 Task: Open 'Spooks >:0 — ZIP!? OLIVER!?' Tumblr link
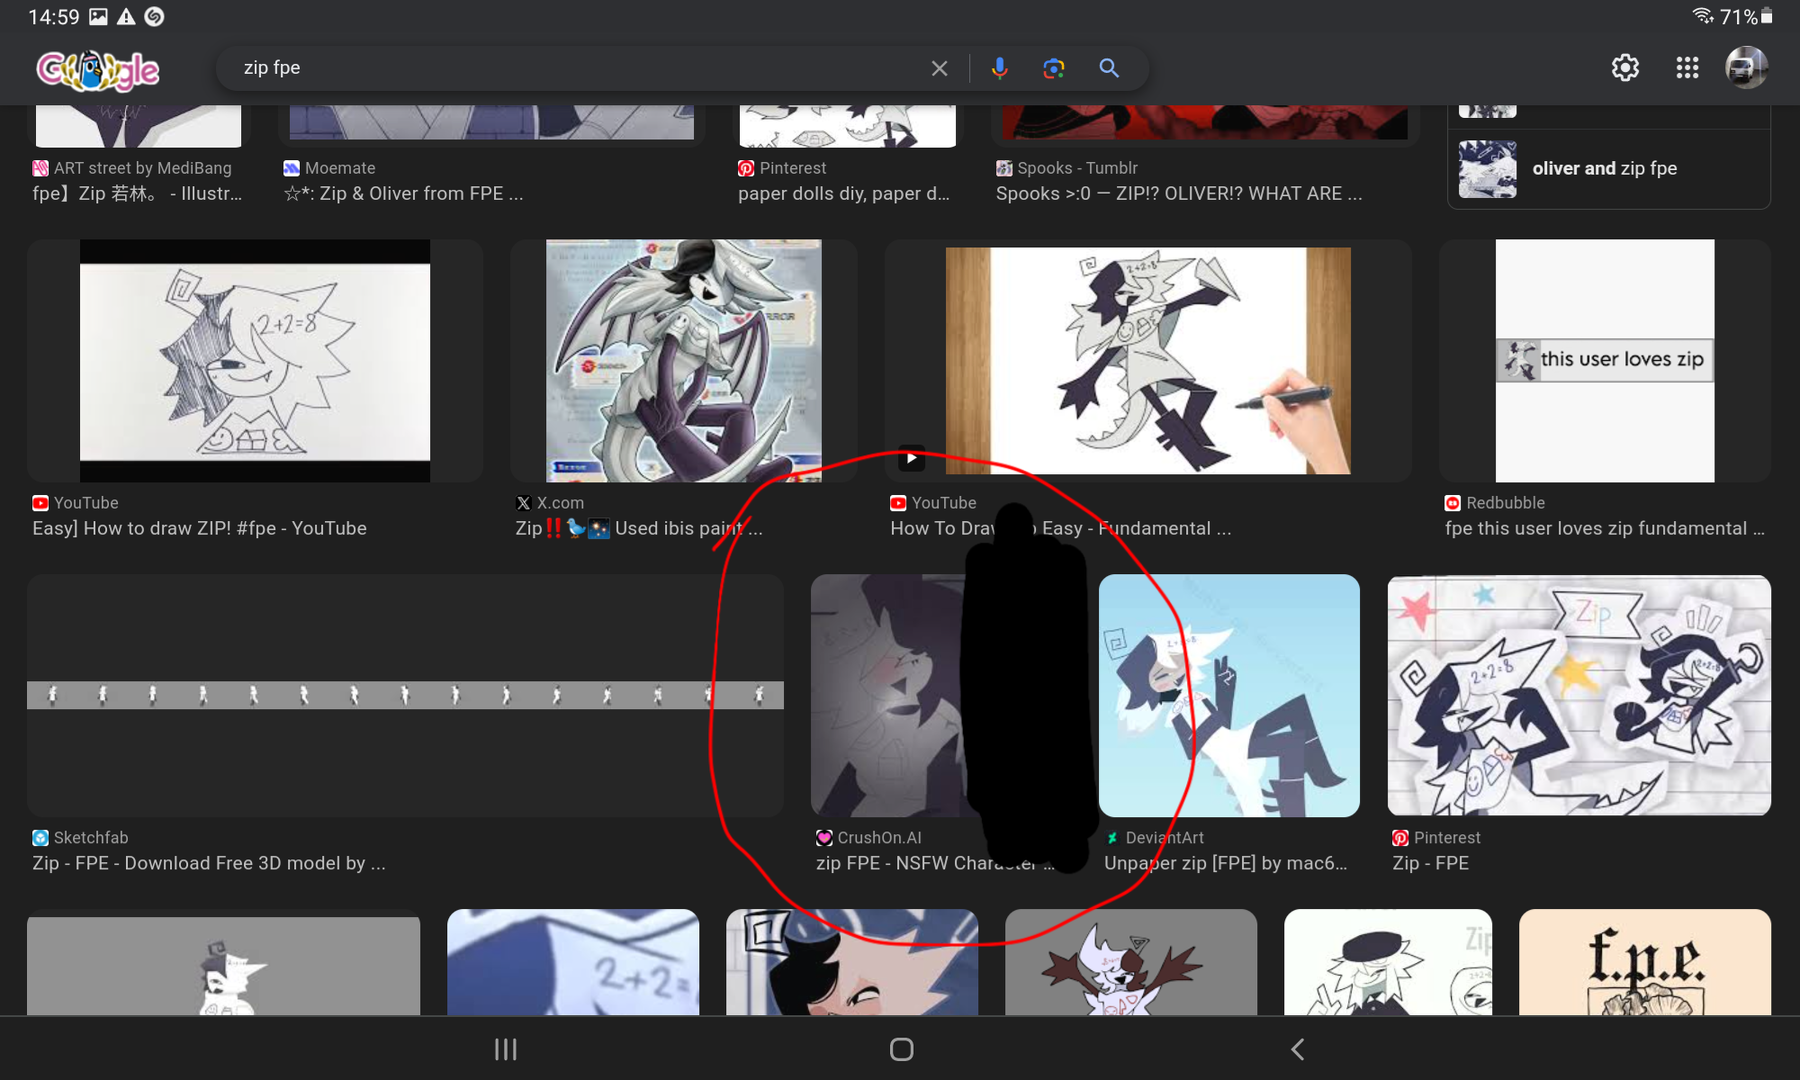click(x=1179, y=193)
